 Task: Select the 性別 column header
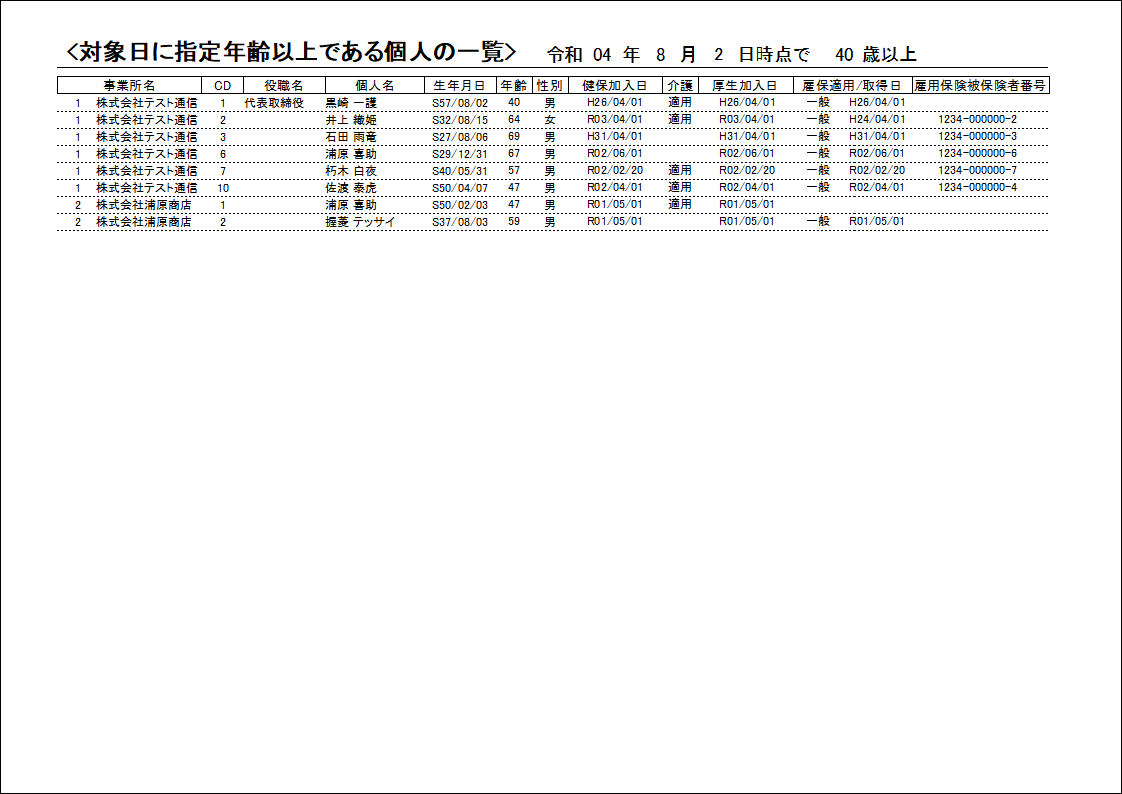pyautogui.click(x=550, y=86)
